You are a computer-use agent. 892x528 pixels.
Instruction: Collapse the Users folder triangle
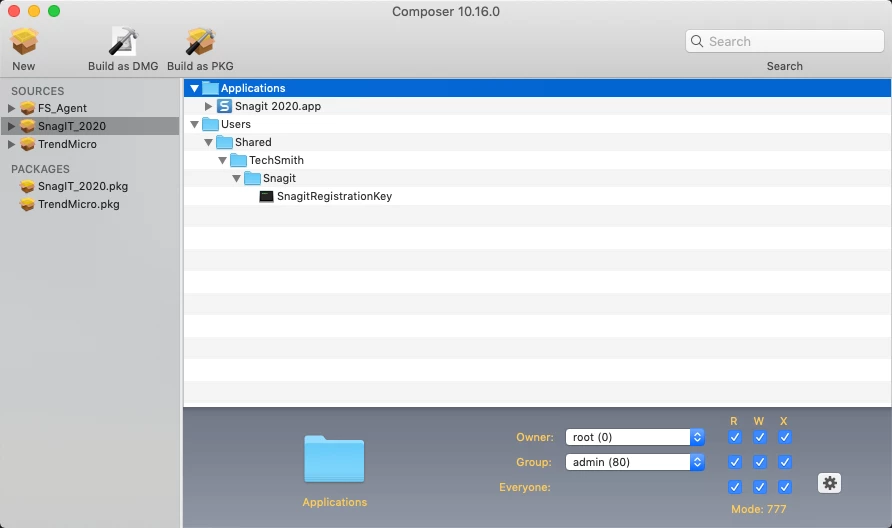tap(195, 124)
